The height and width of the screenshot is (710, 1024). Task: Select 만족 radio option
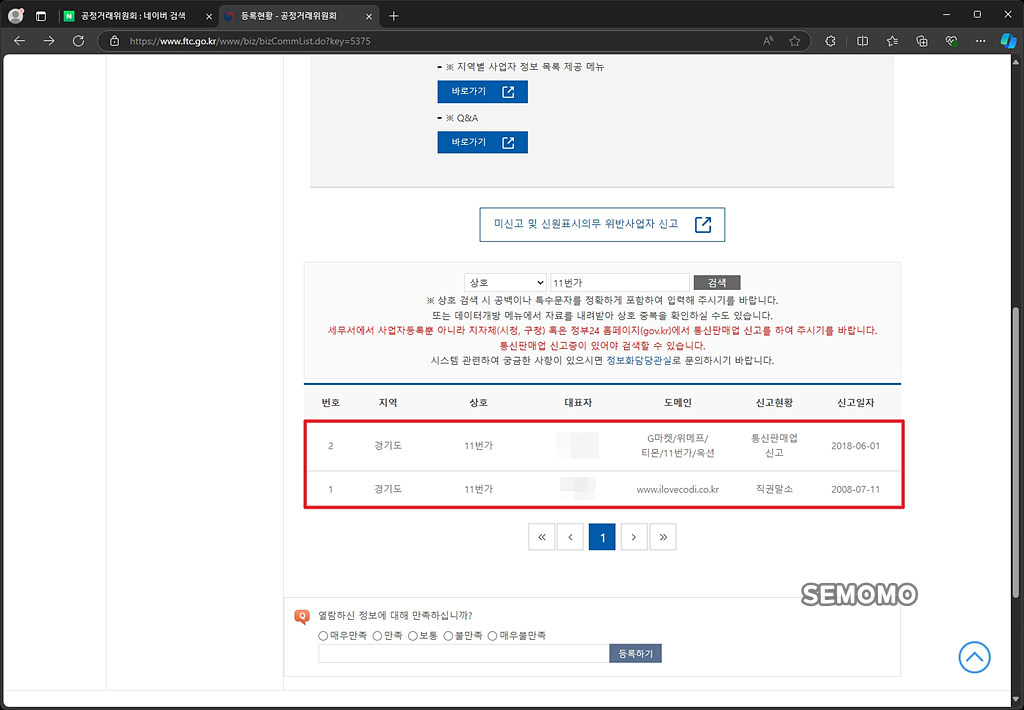pyautogui.click(x=377, y=636)
